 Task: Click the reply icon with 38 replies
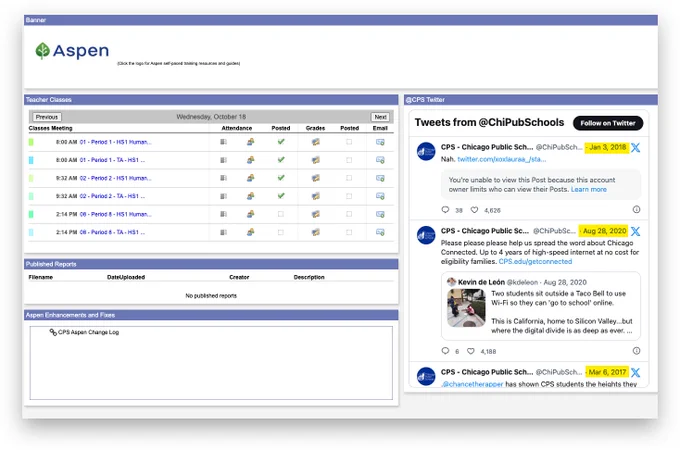click(445, 210)
